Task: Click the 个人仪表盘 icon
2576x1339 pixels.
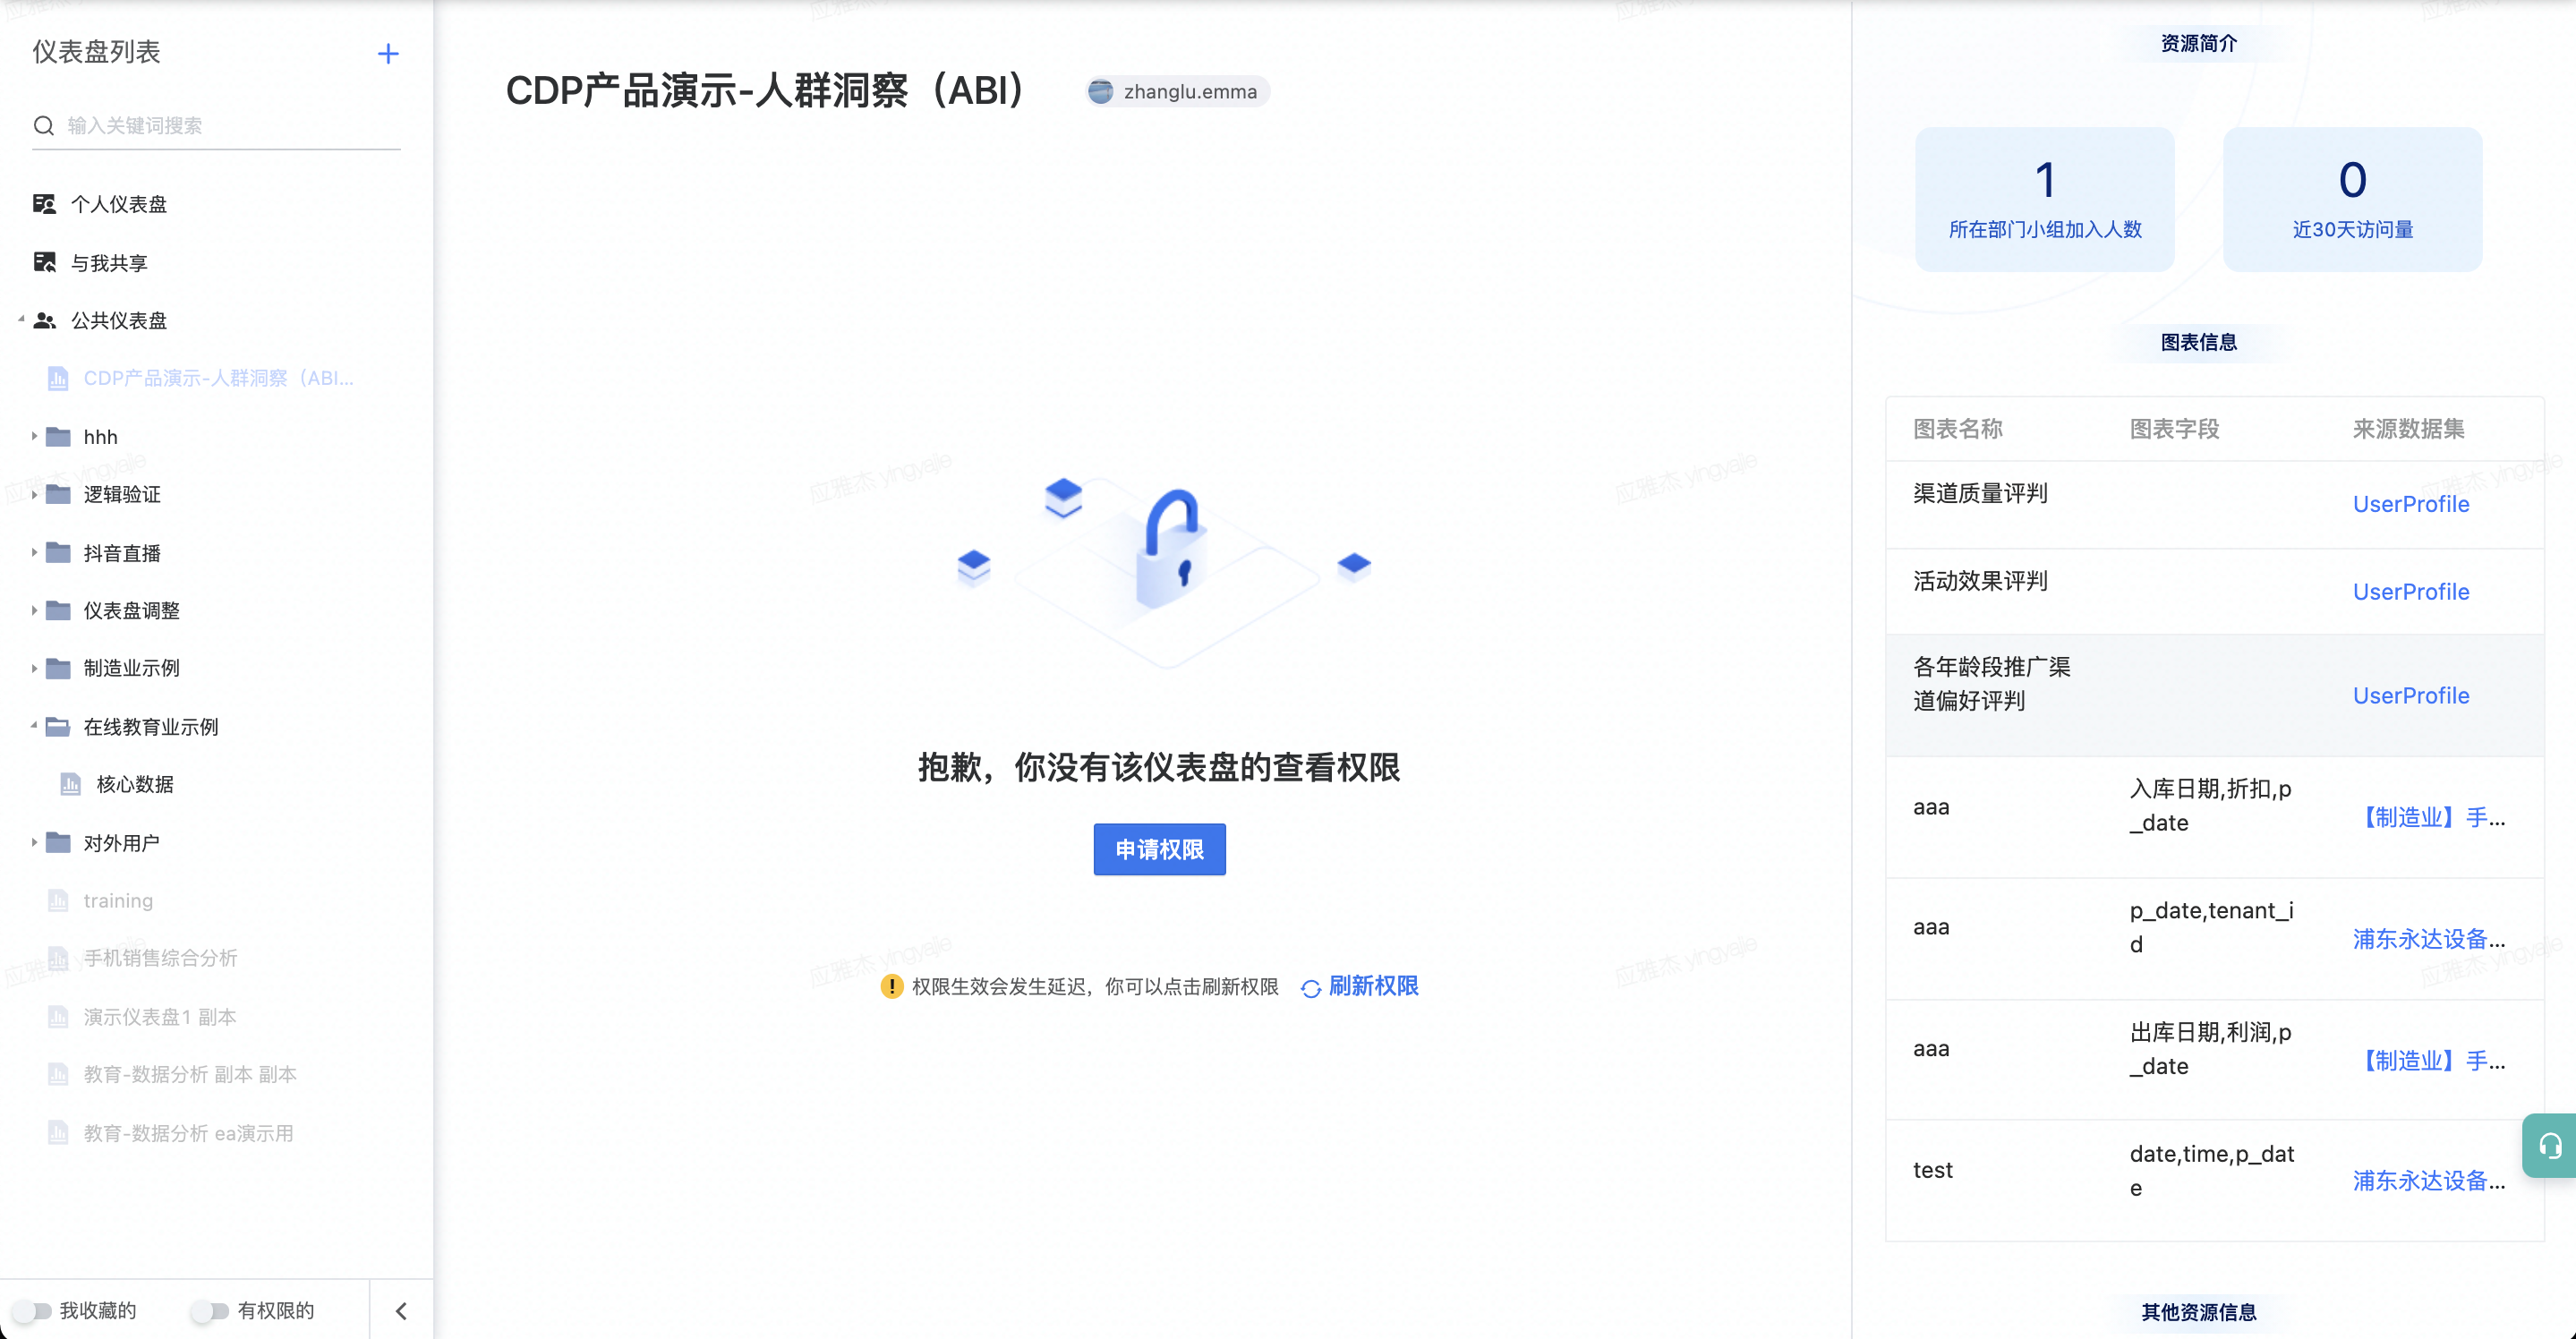Action: [x=44, y=204]
